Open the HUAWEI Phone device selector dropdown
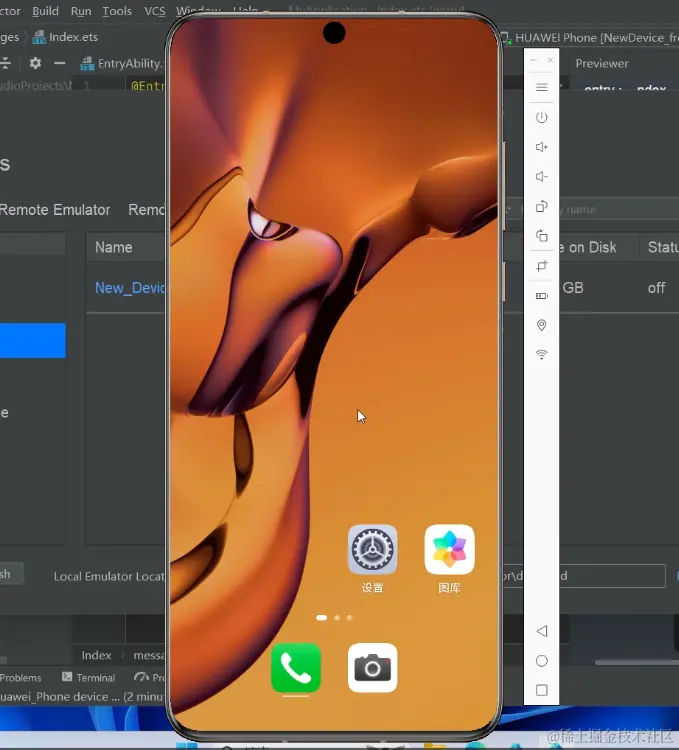 coord(589,38)
